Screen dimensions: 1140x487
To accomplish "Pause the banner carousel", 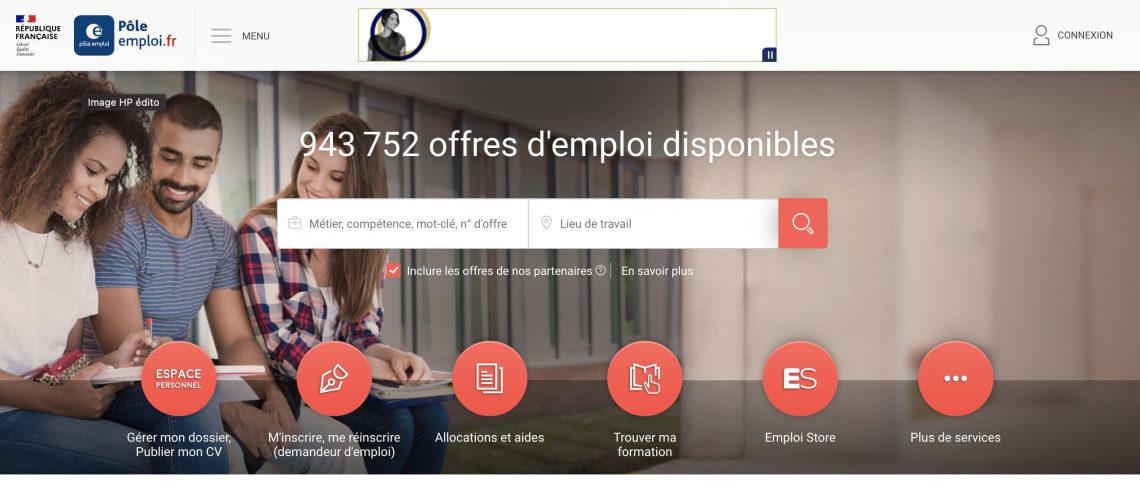I will pos(769,55).
